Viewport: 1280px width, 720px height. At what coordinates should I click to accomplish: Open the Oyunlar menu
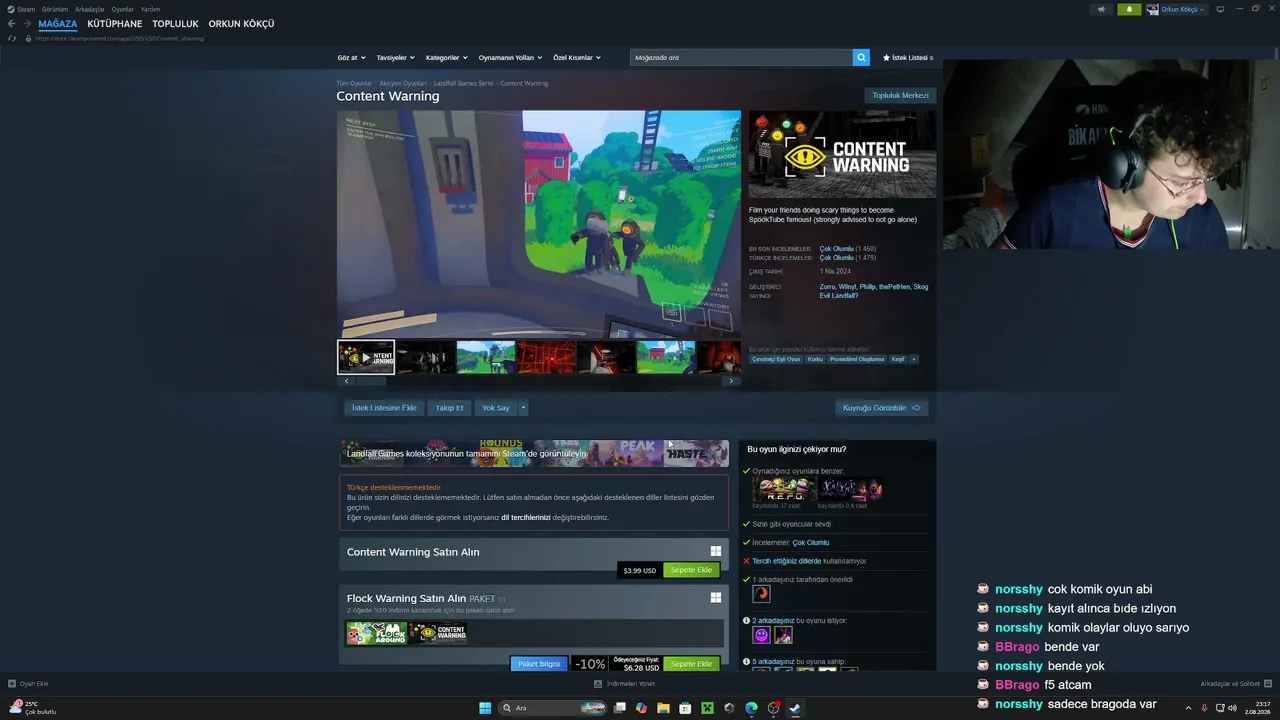122,9
